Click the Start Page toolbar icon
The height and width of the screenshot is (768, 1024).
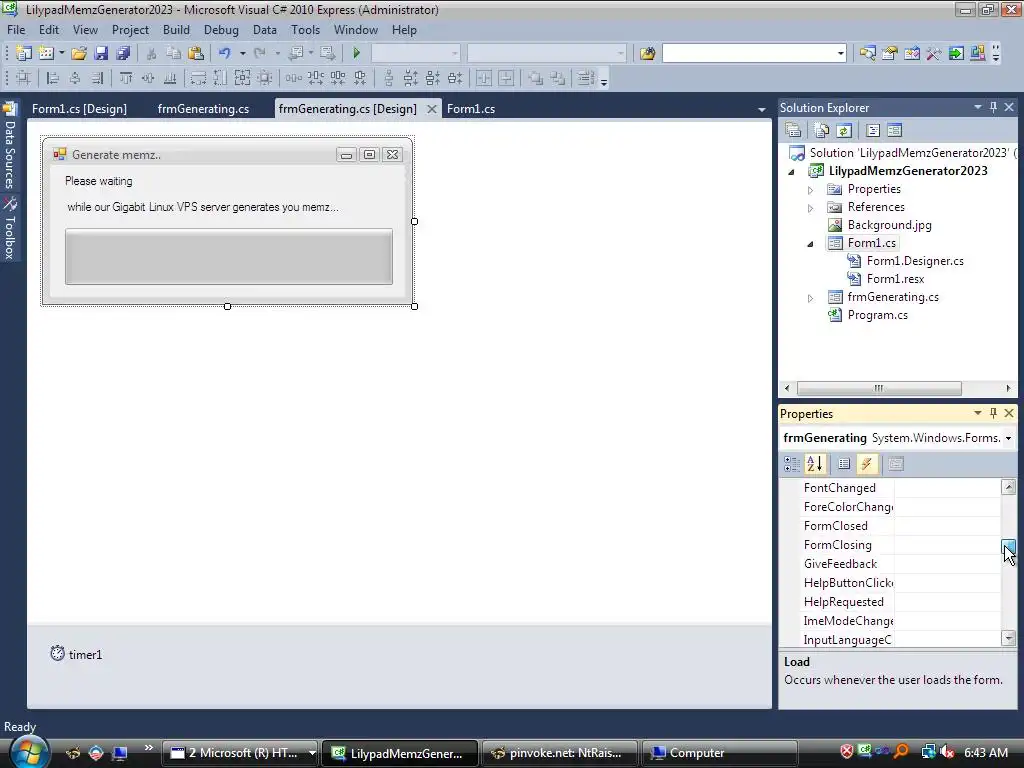pyautogui.click(x=956, y=53)
